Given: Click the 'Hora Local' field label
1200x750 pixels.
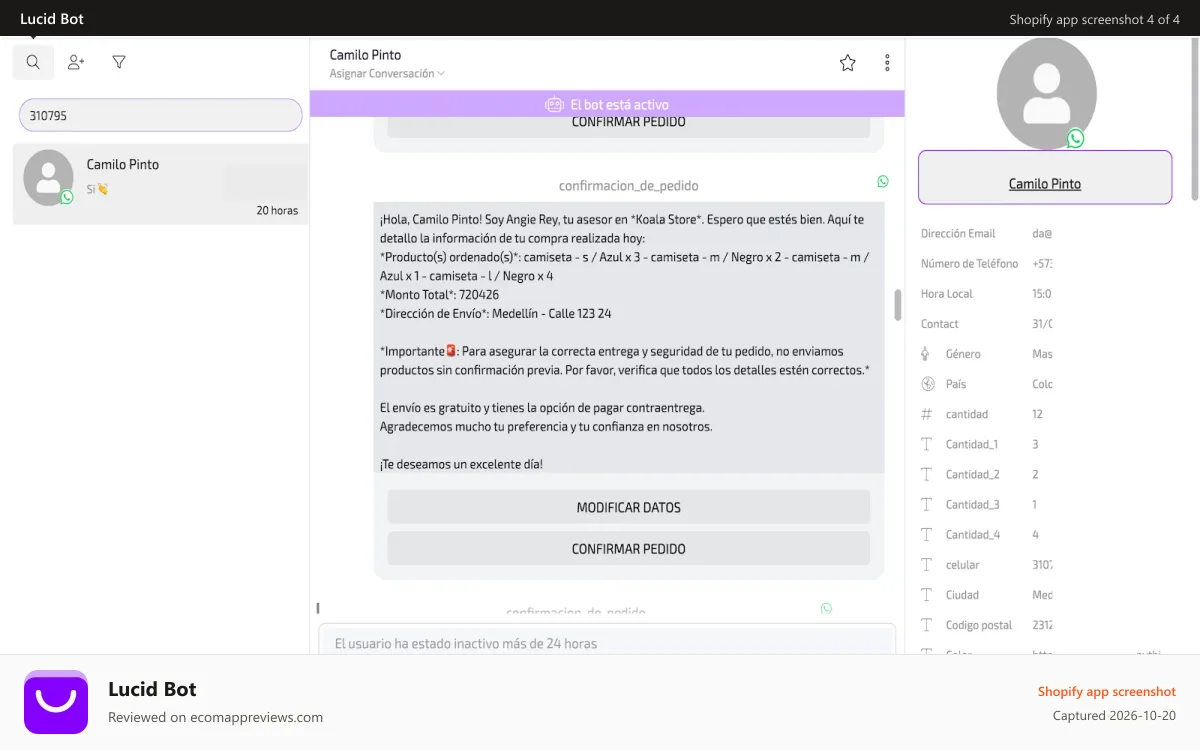Looking at the screenshot, I should tap(947, 294).
